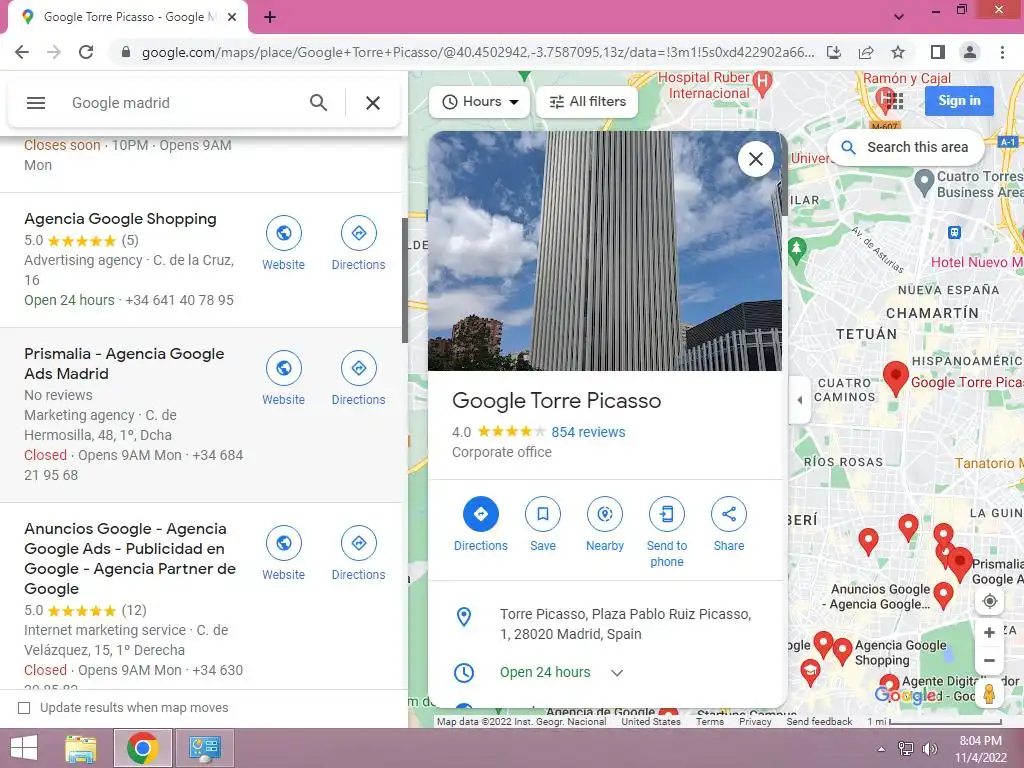Install app icon in address bar

pyautogui.click(x=834, y=52)
